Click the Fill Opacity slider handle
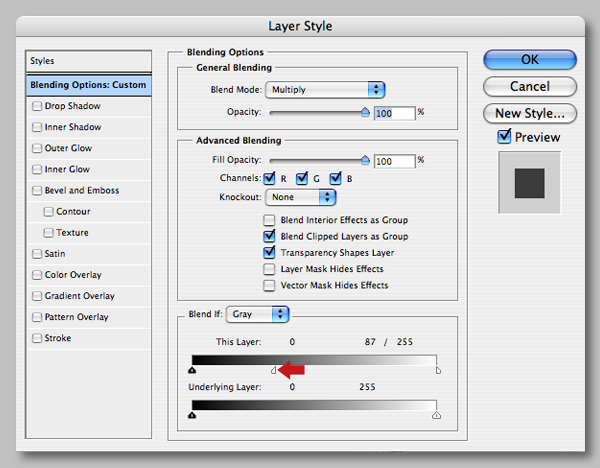This screenshot has width=600, height=468. [365, 160]
